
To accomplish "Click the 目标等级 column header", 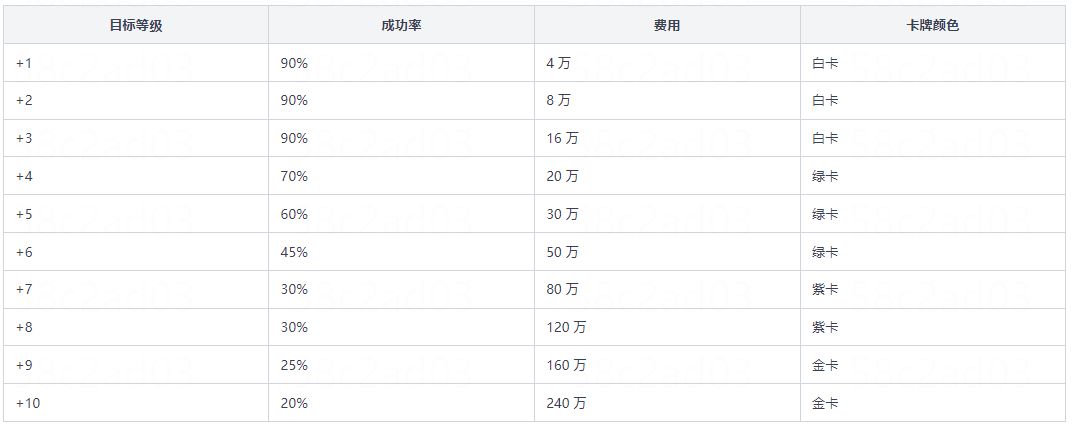I will tap(135, 25).
